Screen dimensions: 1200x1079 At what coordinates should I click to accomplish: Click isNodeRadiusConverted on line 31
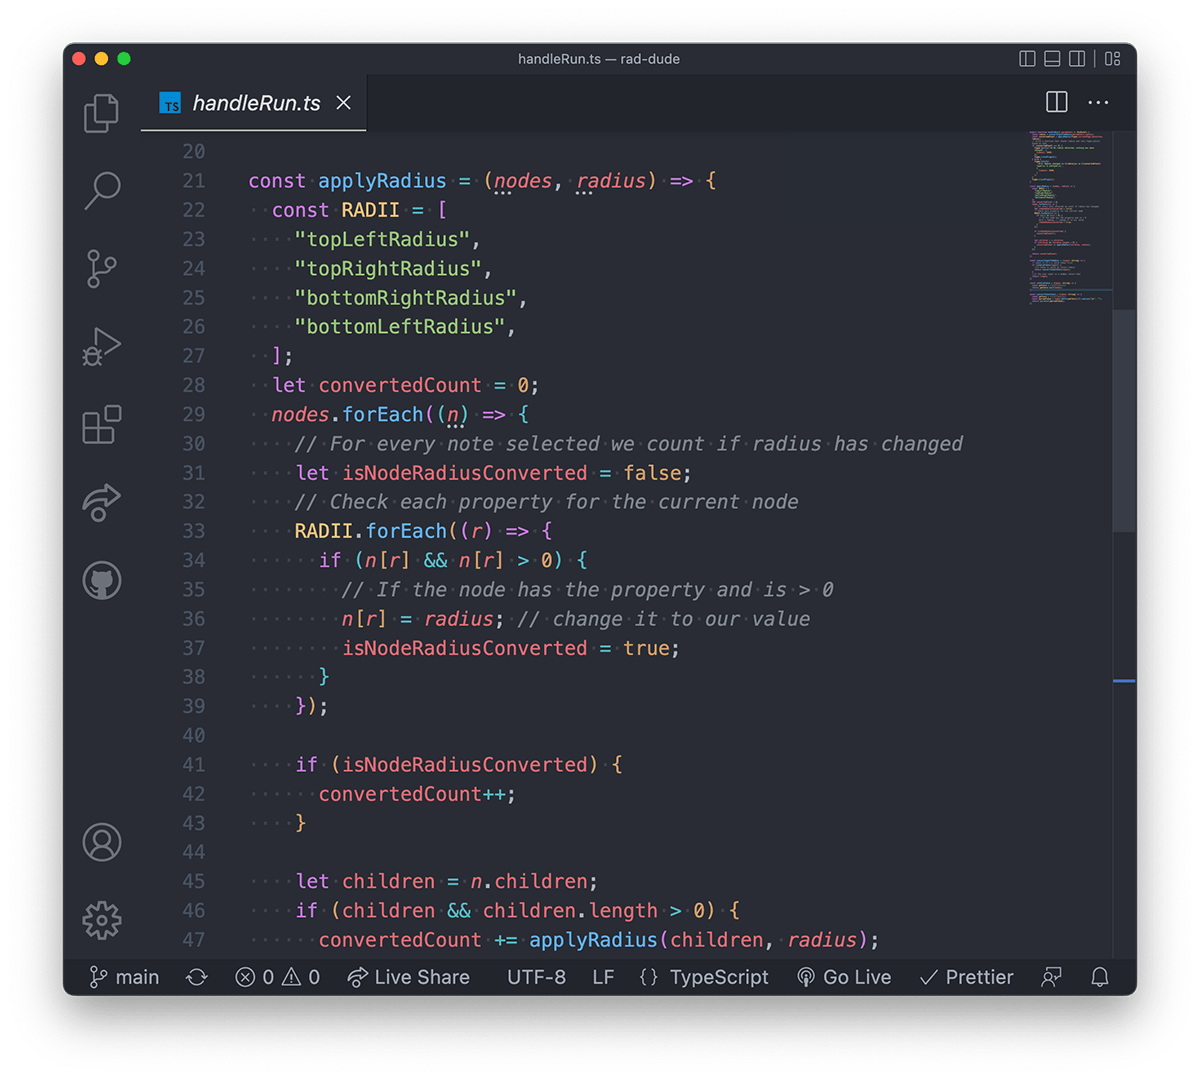coord(465,473)
